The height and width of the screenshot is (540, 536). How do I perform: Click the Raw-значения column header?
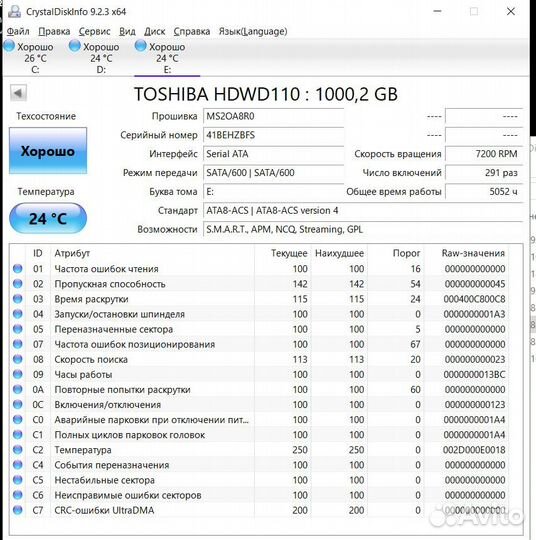pyautogui.click(x=473, y=253)
